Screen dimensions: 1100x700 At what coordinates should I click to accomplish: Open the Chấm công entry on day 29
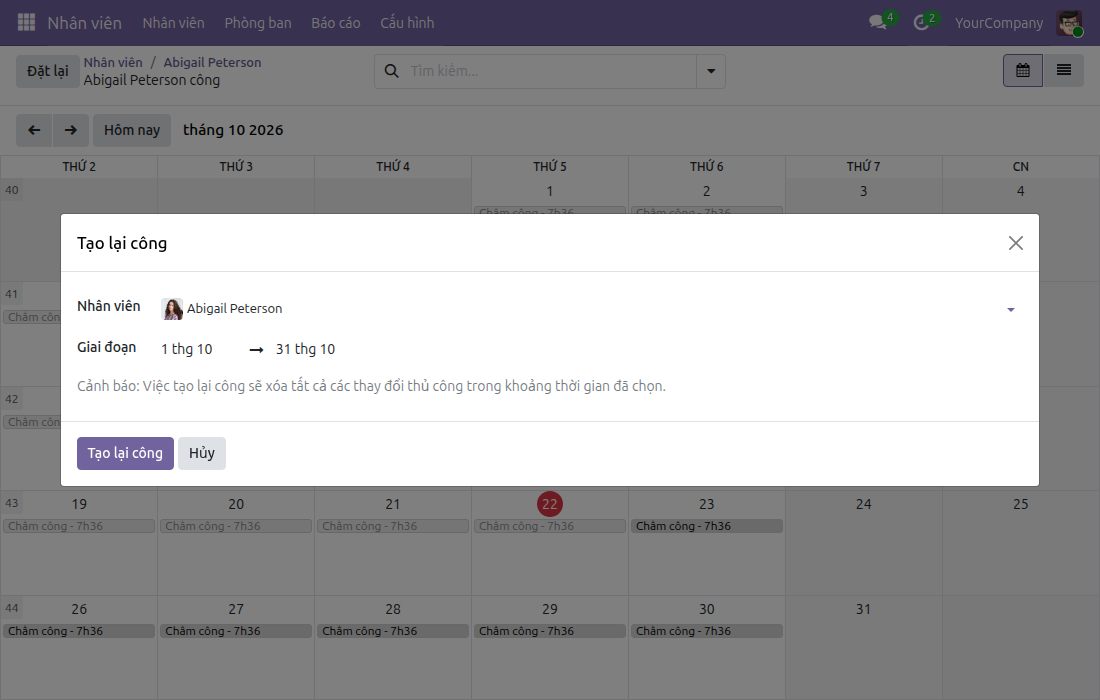549,631
